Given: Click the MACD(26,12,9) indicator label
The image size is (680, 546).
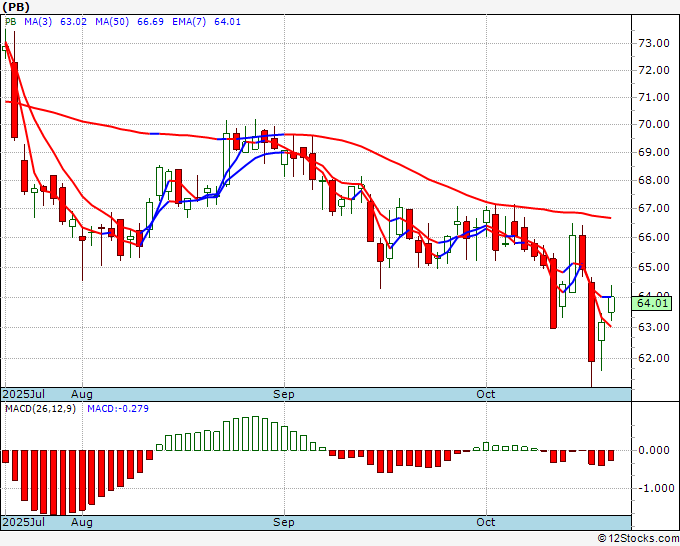Looking at the screenshot, I should [x=40, y=409].
